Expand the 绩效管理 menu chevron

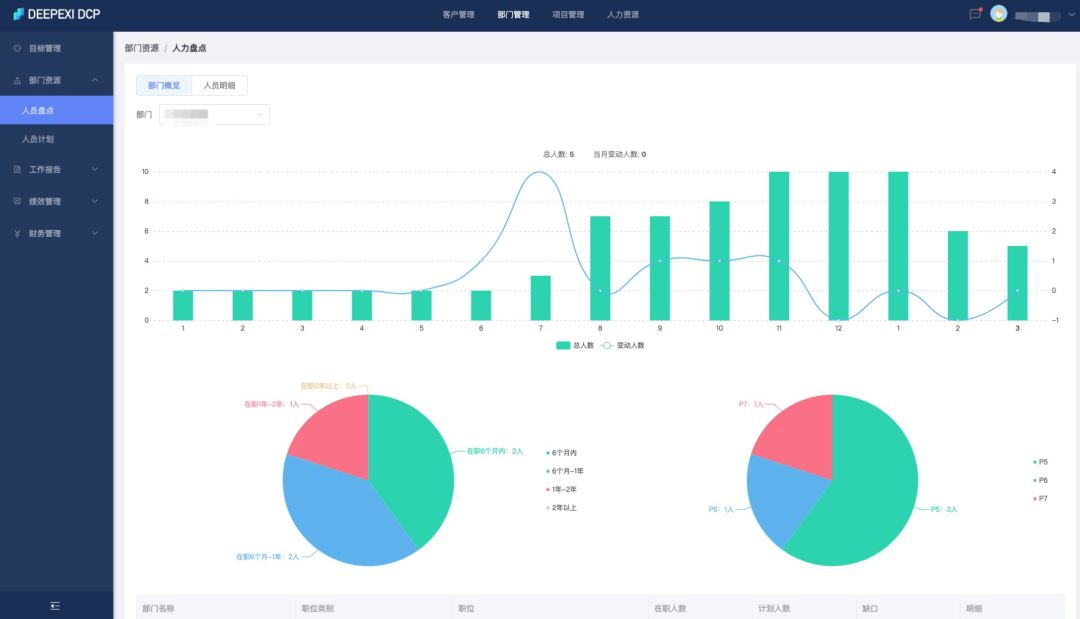click(x=95, y=201)
